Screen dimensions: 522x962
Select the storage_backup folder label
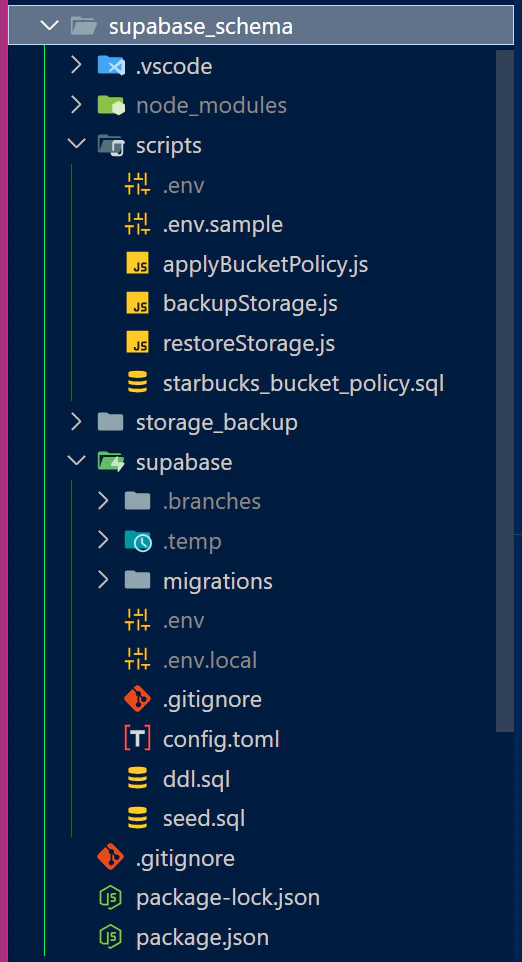tap(217, 423)
